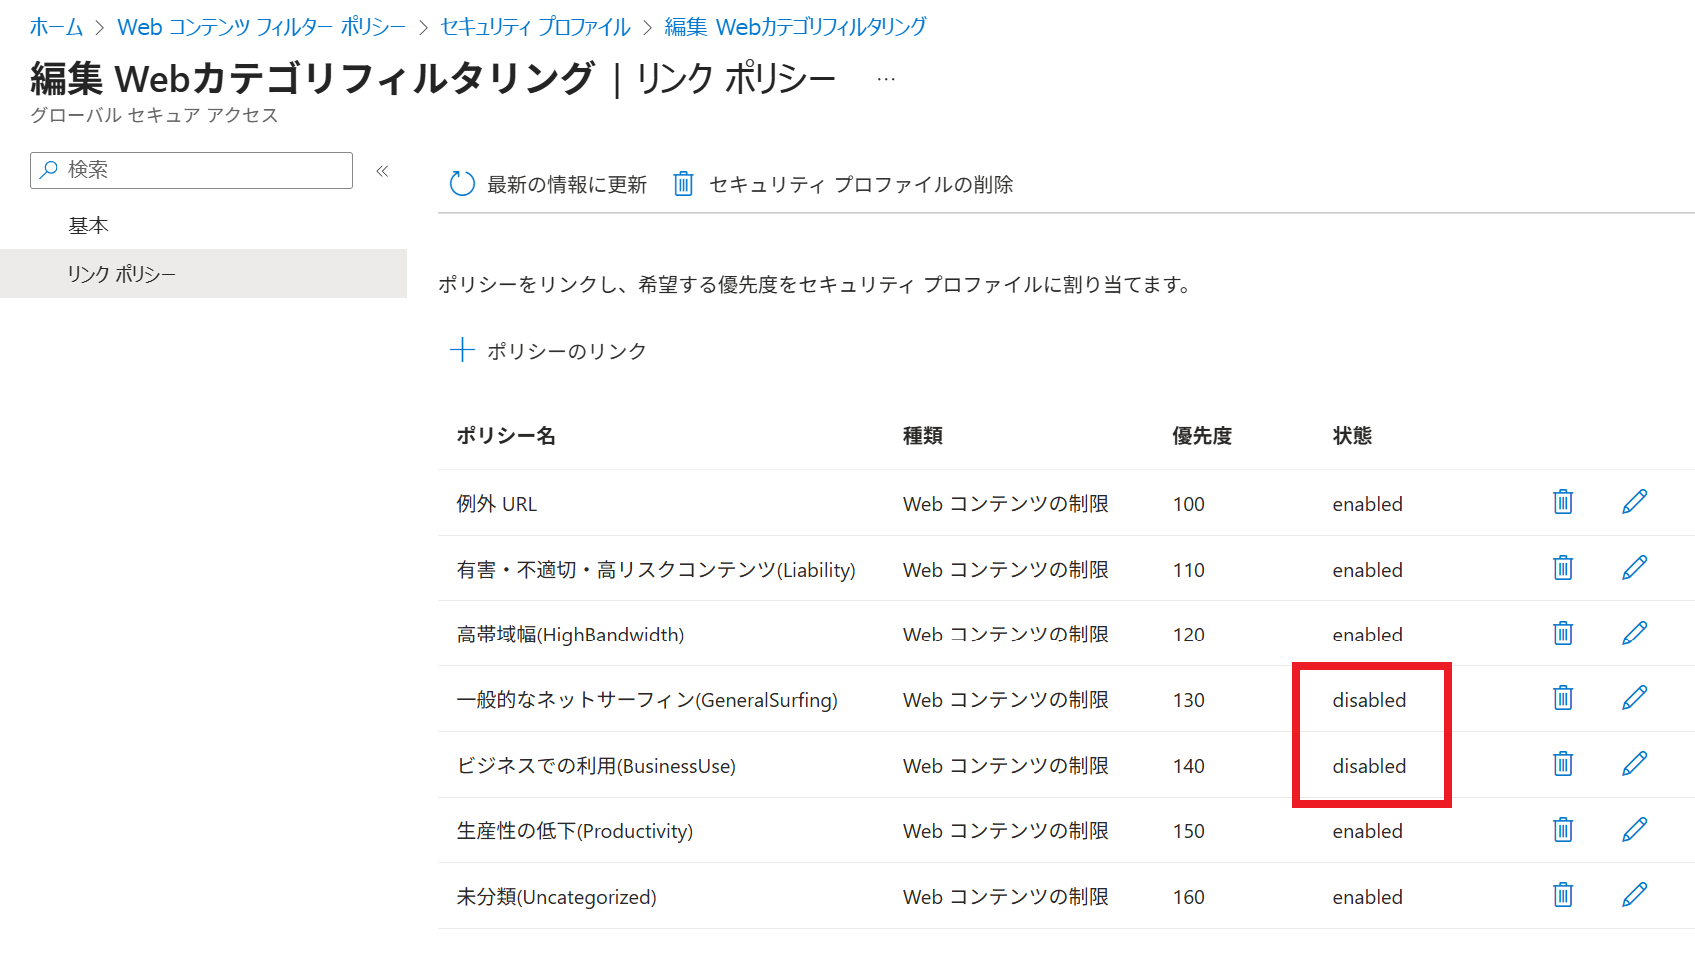Delete the HighBandwidth policy row
This screenshot has height=964, width=1695.
click(1563, 633)
